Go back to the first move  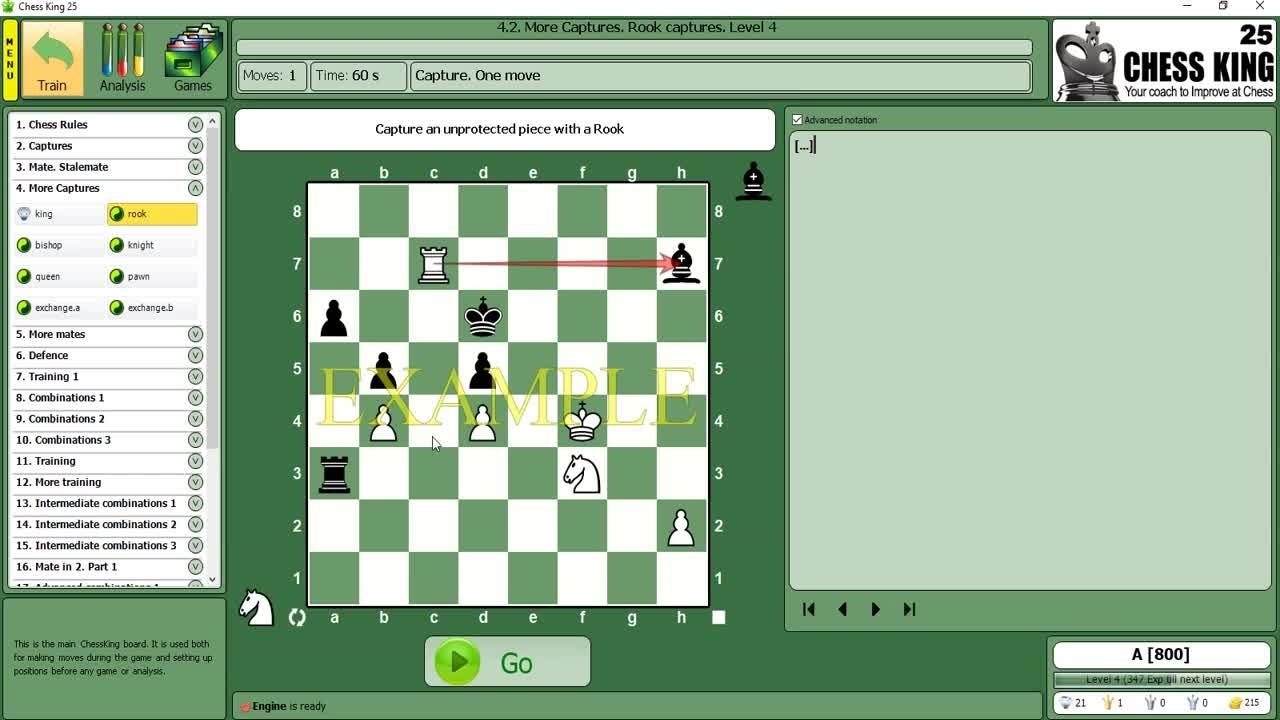809,609
